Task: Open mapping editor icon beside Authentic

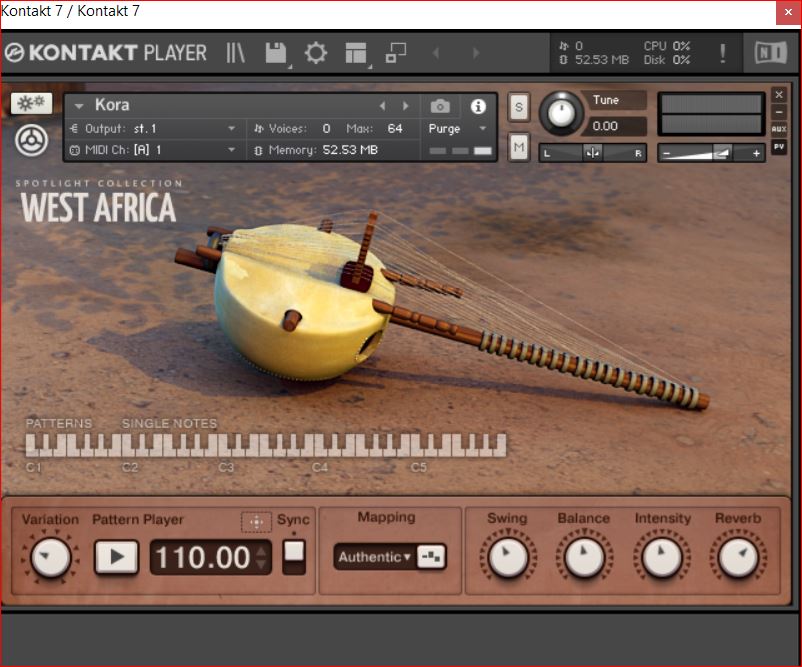Action: (431, 557)
